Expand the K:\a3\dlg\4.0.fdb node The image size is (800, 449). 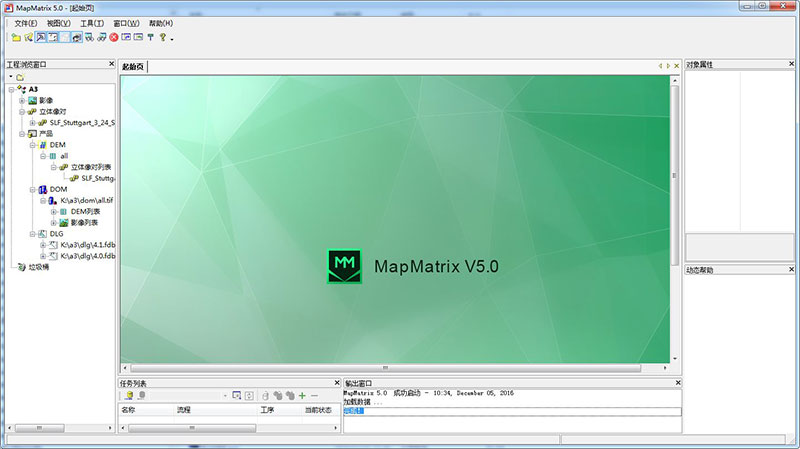click(43, 256)
